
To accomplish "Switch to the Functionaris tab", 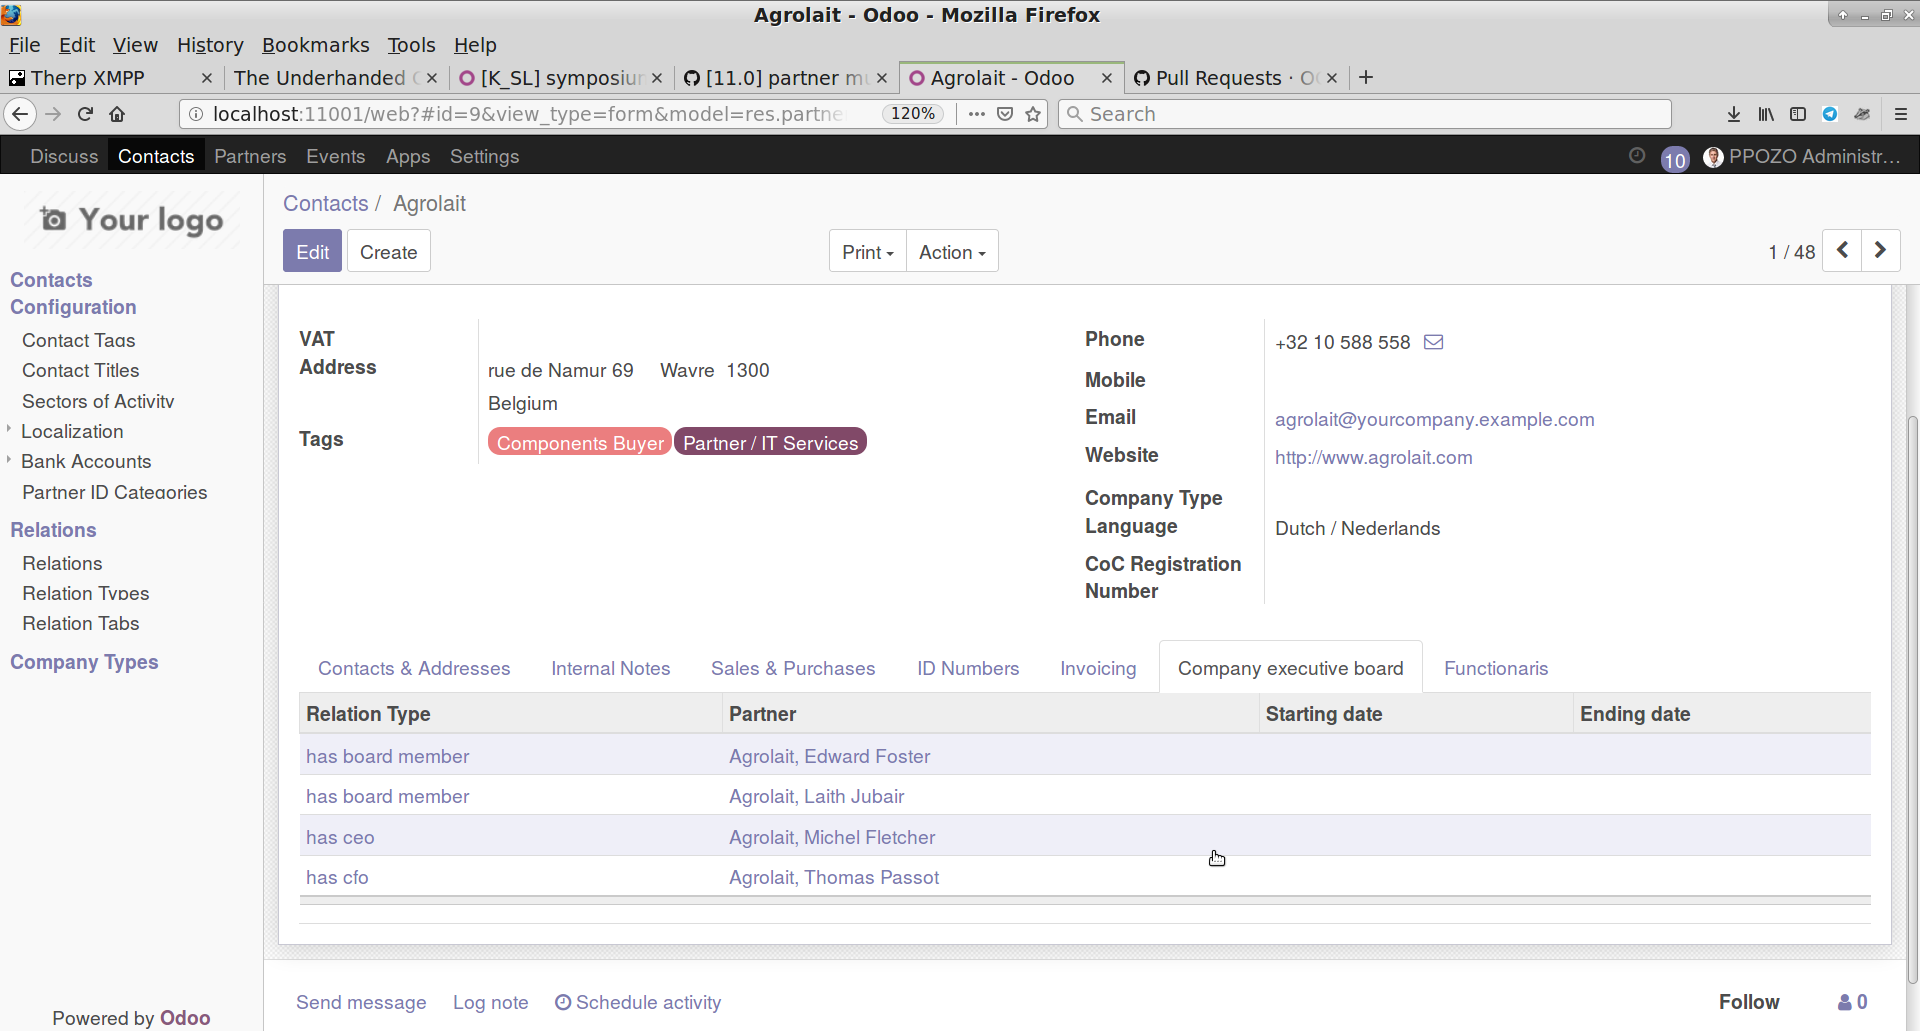I will (x=1496, y=668).
